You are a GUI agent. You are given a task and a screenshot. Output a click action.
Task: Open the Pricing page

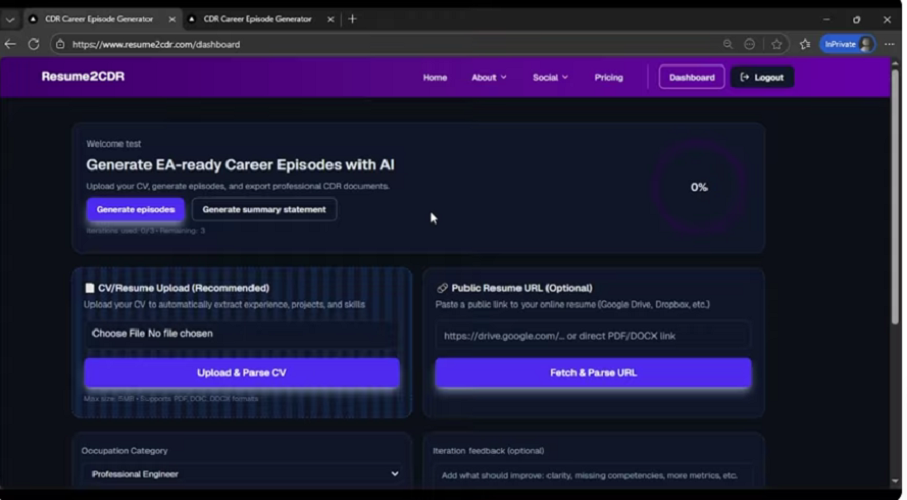click(x=609, y=78)
